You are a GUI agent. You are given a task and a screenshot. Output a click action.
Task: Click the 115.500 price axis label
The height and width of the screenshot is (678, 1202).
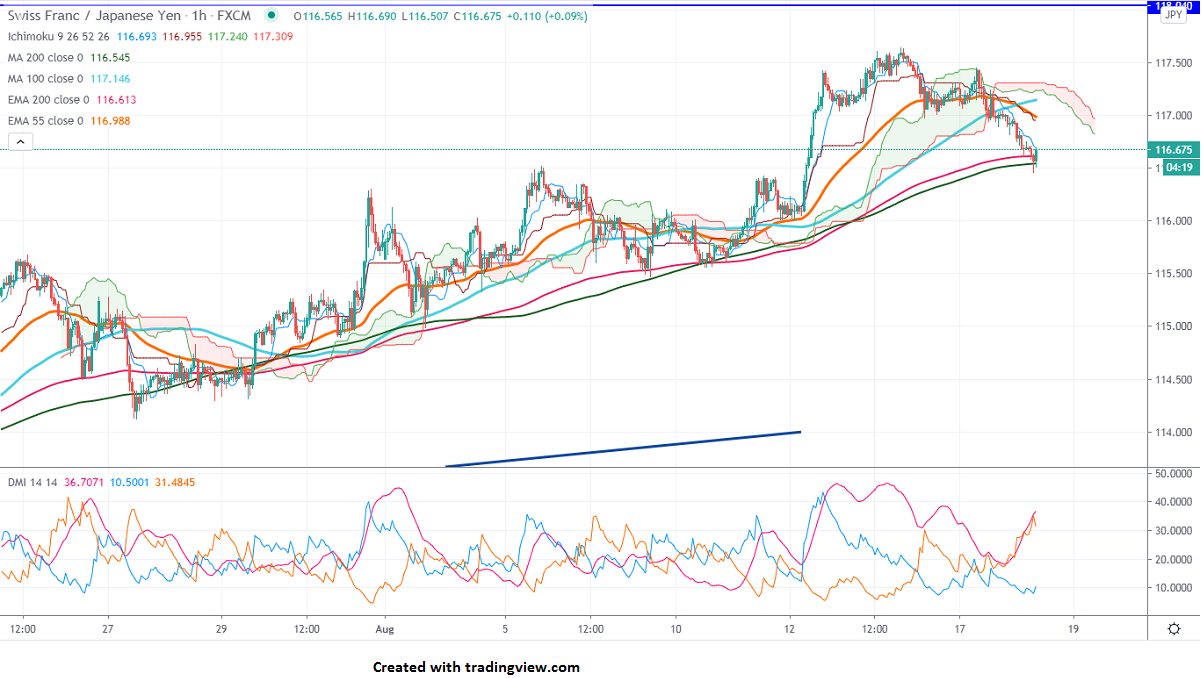pos(1172,273)
